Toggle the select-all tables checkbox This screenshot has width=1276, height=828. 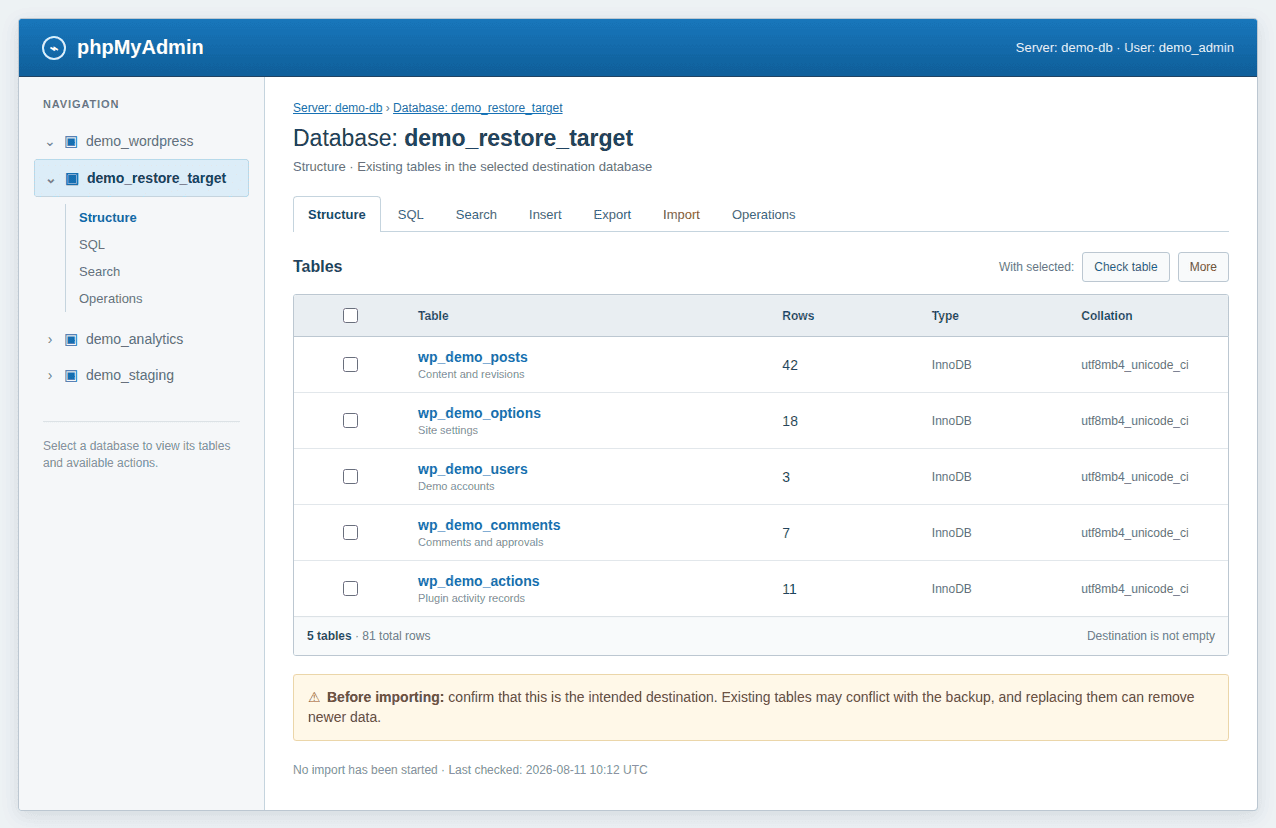point(350,315)
